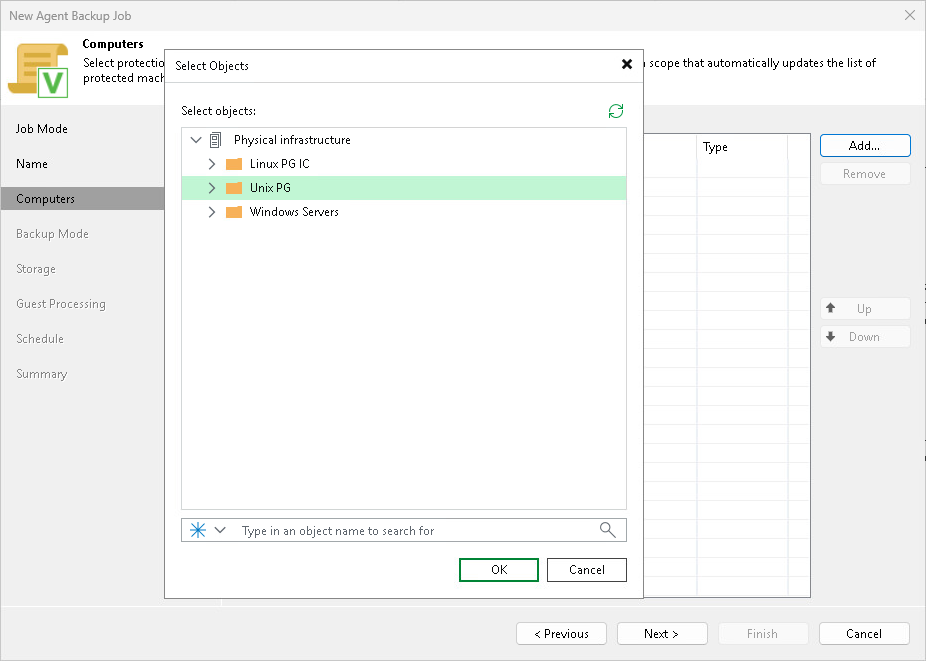Click the Type column header

tap(742, 147)
